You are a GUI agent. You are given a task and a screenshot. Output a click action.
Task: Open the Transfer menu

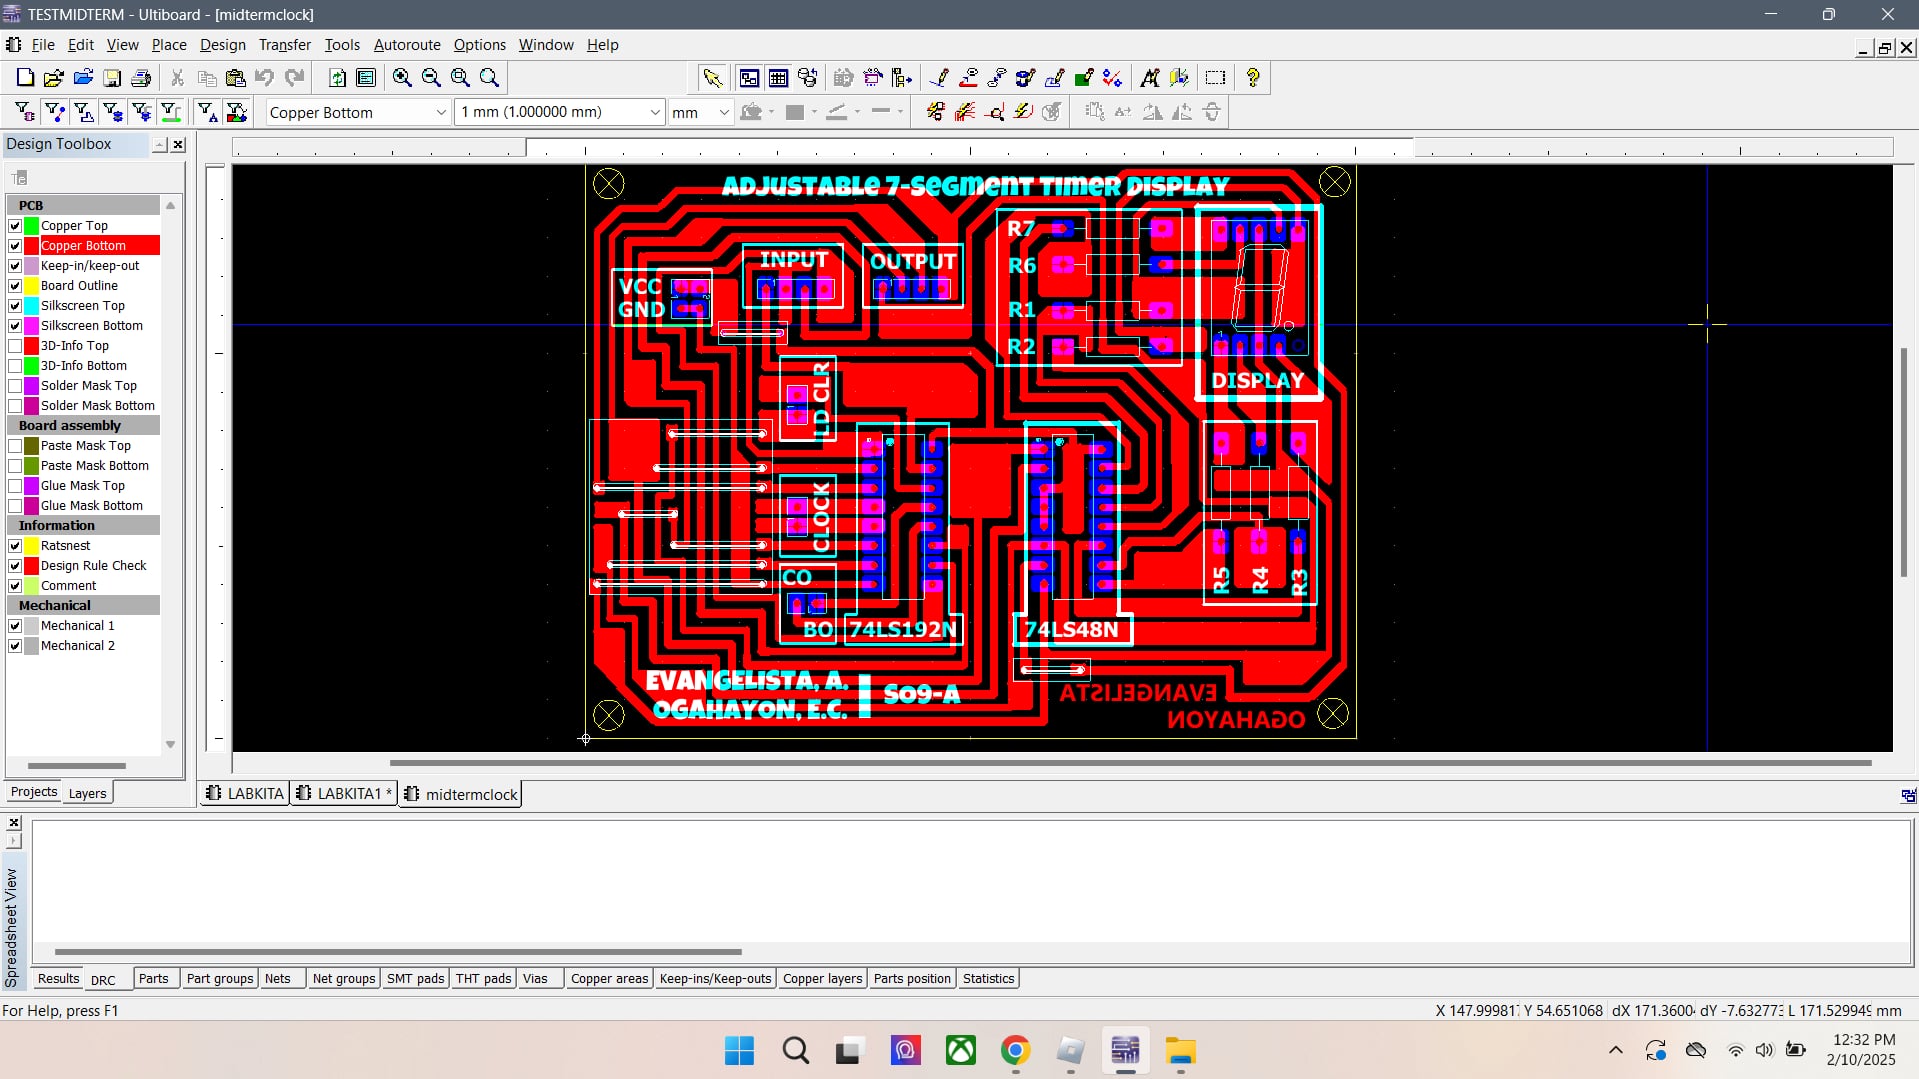284,45
